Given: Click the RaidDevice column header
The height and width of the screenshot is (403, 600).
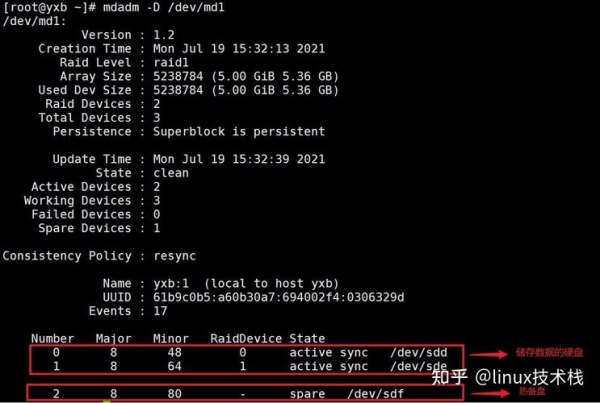Looking at the screenshot, I should click(x=246, y=338).
